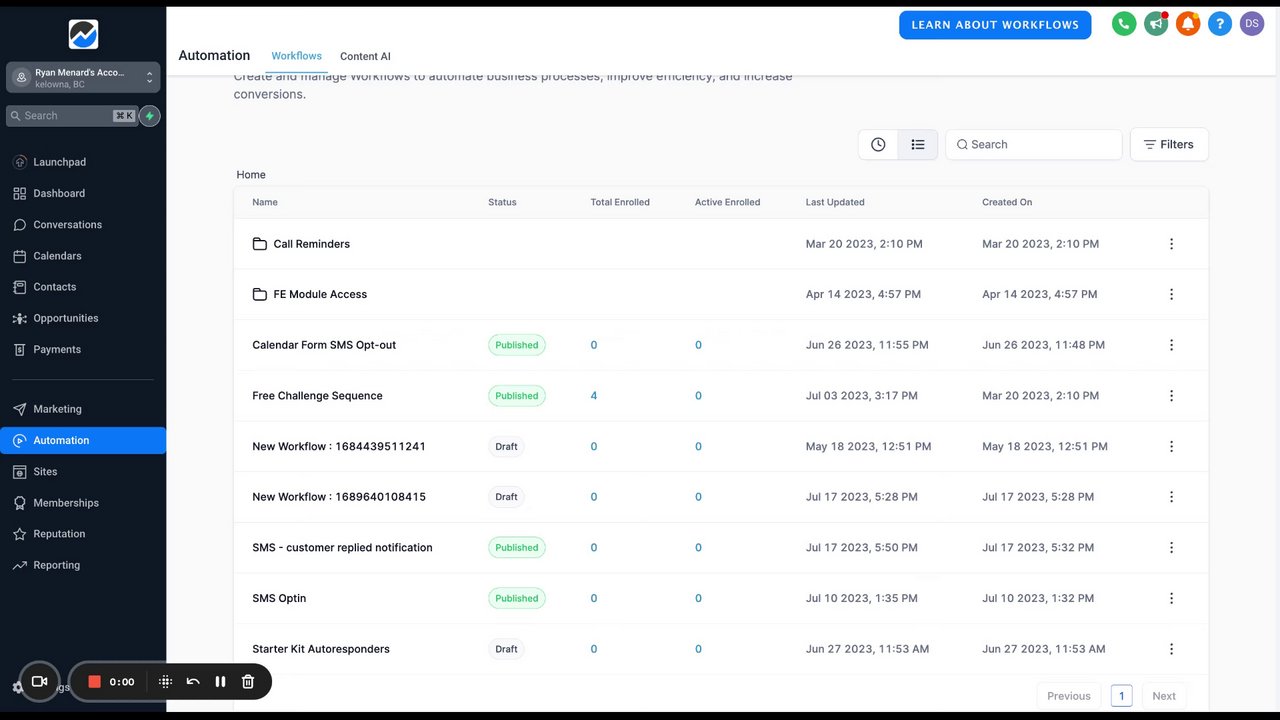This screenshot has height=720, width=1280.
Task: Switch to the list view toggle
Action: [x=918, y=145]
